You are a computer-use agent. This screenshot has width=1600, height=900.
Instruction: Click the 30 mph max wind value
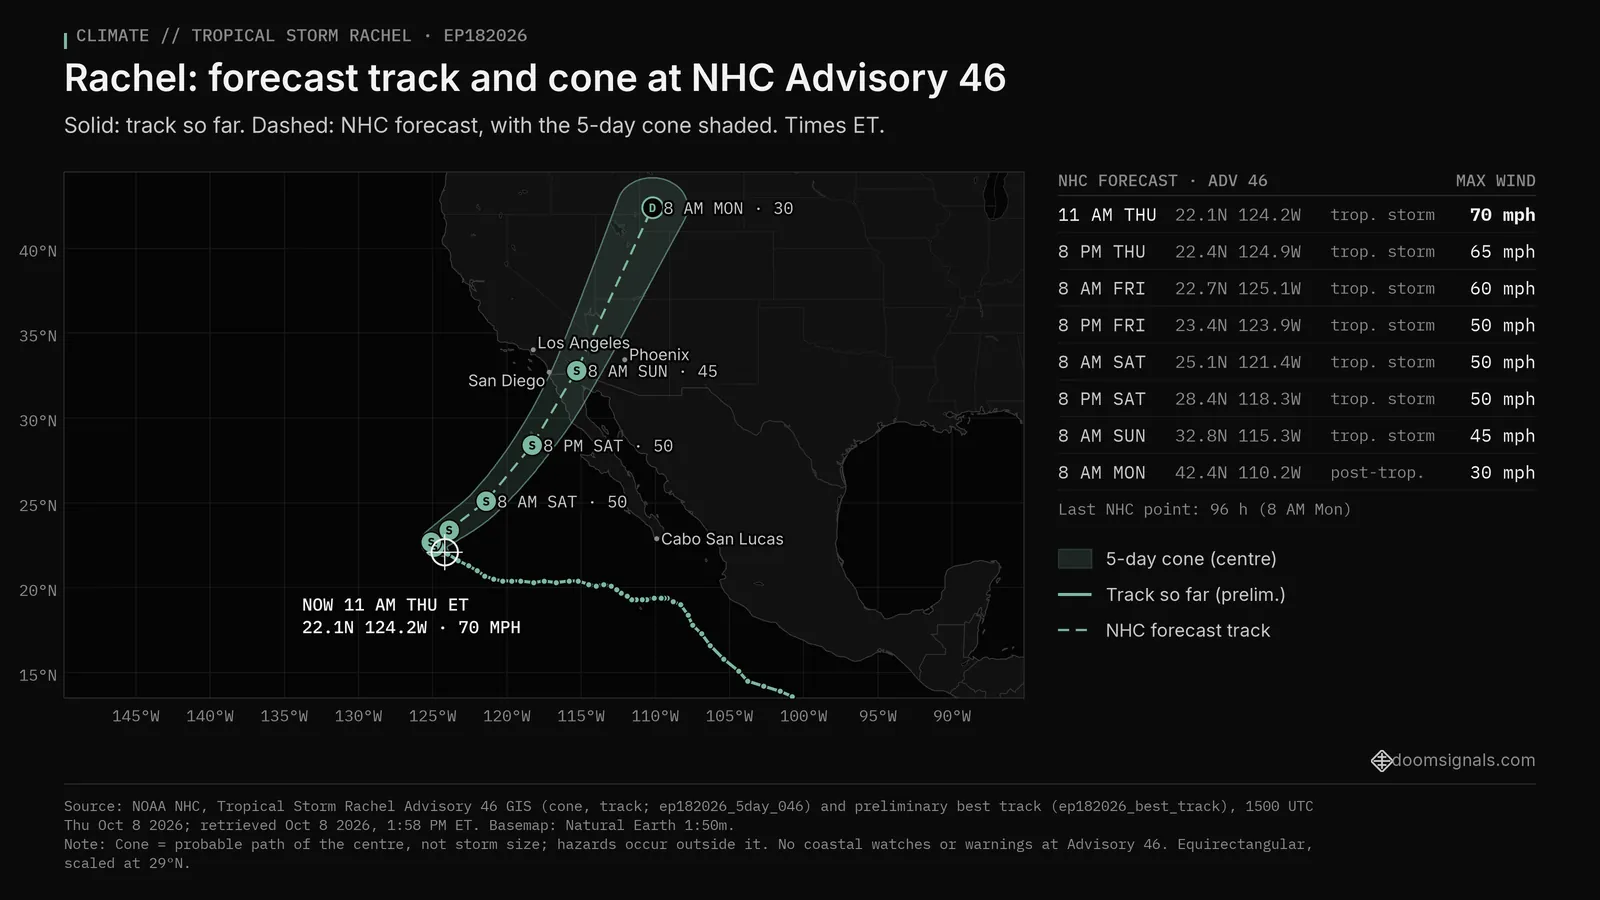[x=1502, y=473]
